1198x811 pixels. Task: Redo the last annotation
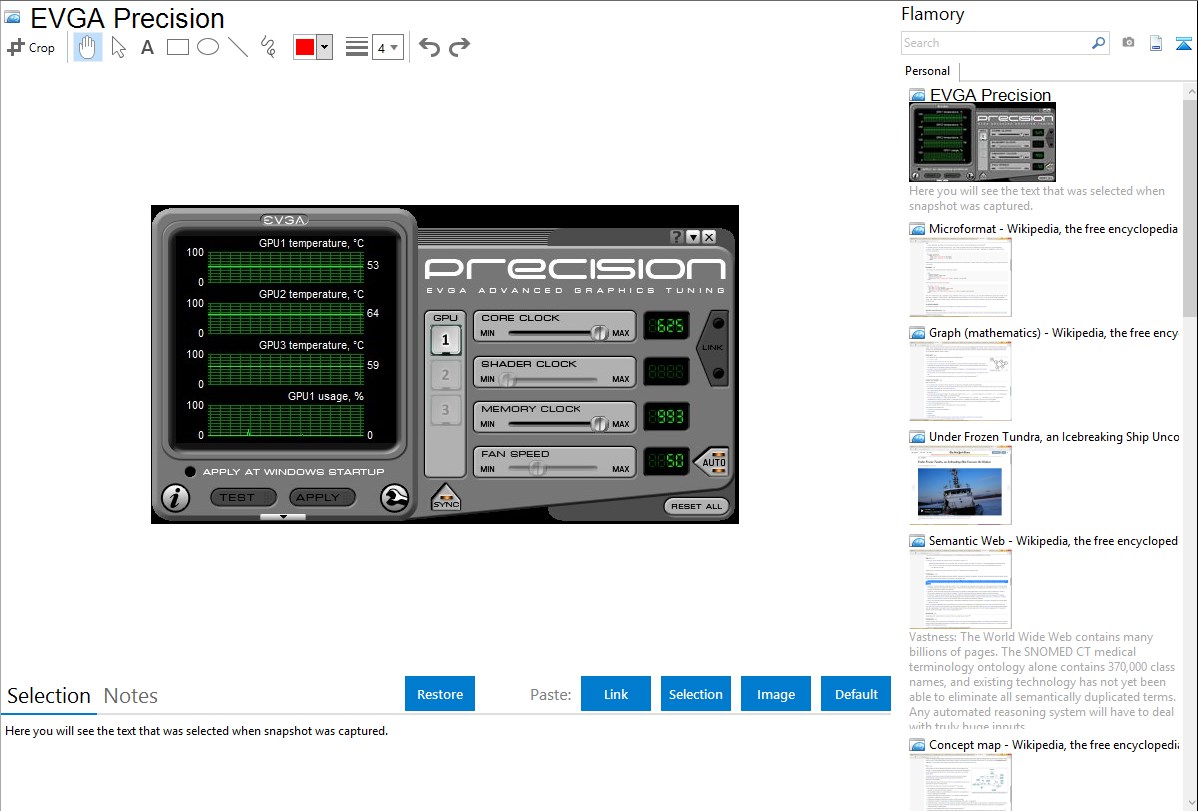click(x=459, y=47)
